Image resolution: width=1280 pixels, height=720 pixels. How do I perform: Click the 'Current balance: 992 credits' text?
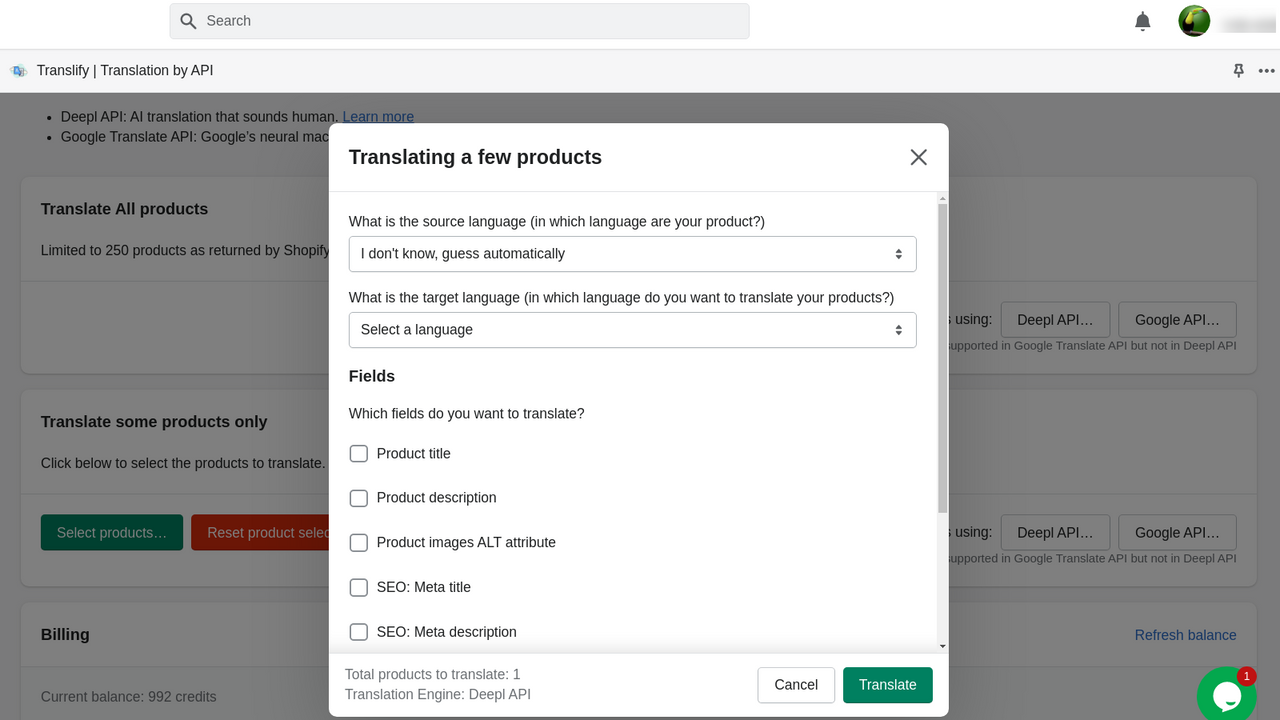(129, 697)
